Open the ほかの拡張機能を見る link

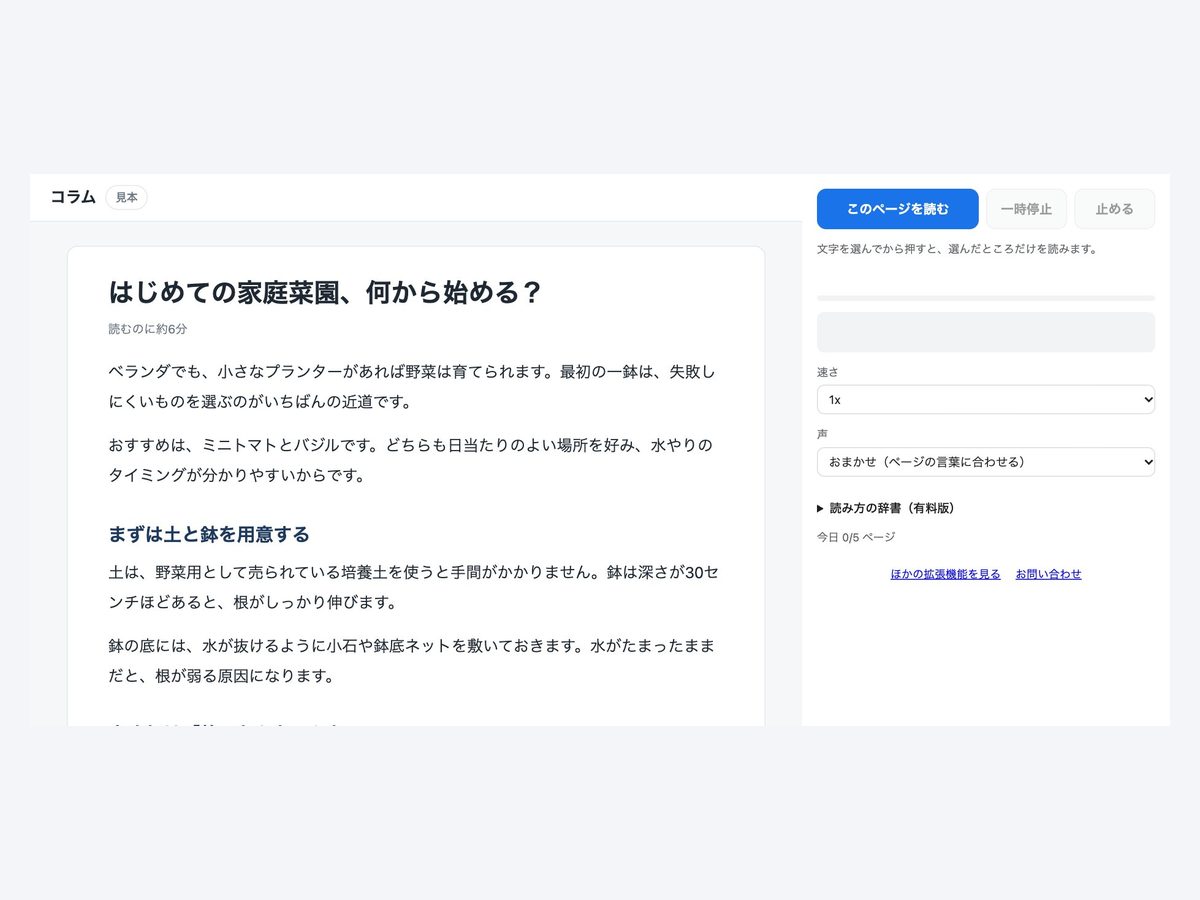(x=945, y=574)
